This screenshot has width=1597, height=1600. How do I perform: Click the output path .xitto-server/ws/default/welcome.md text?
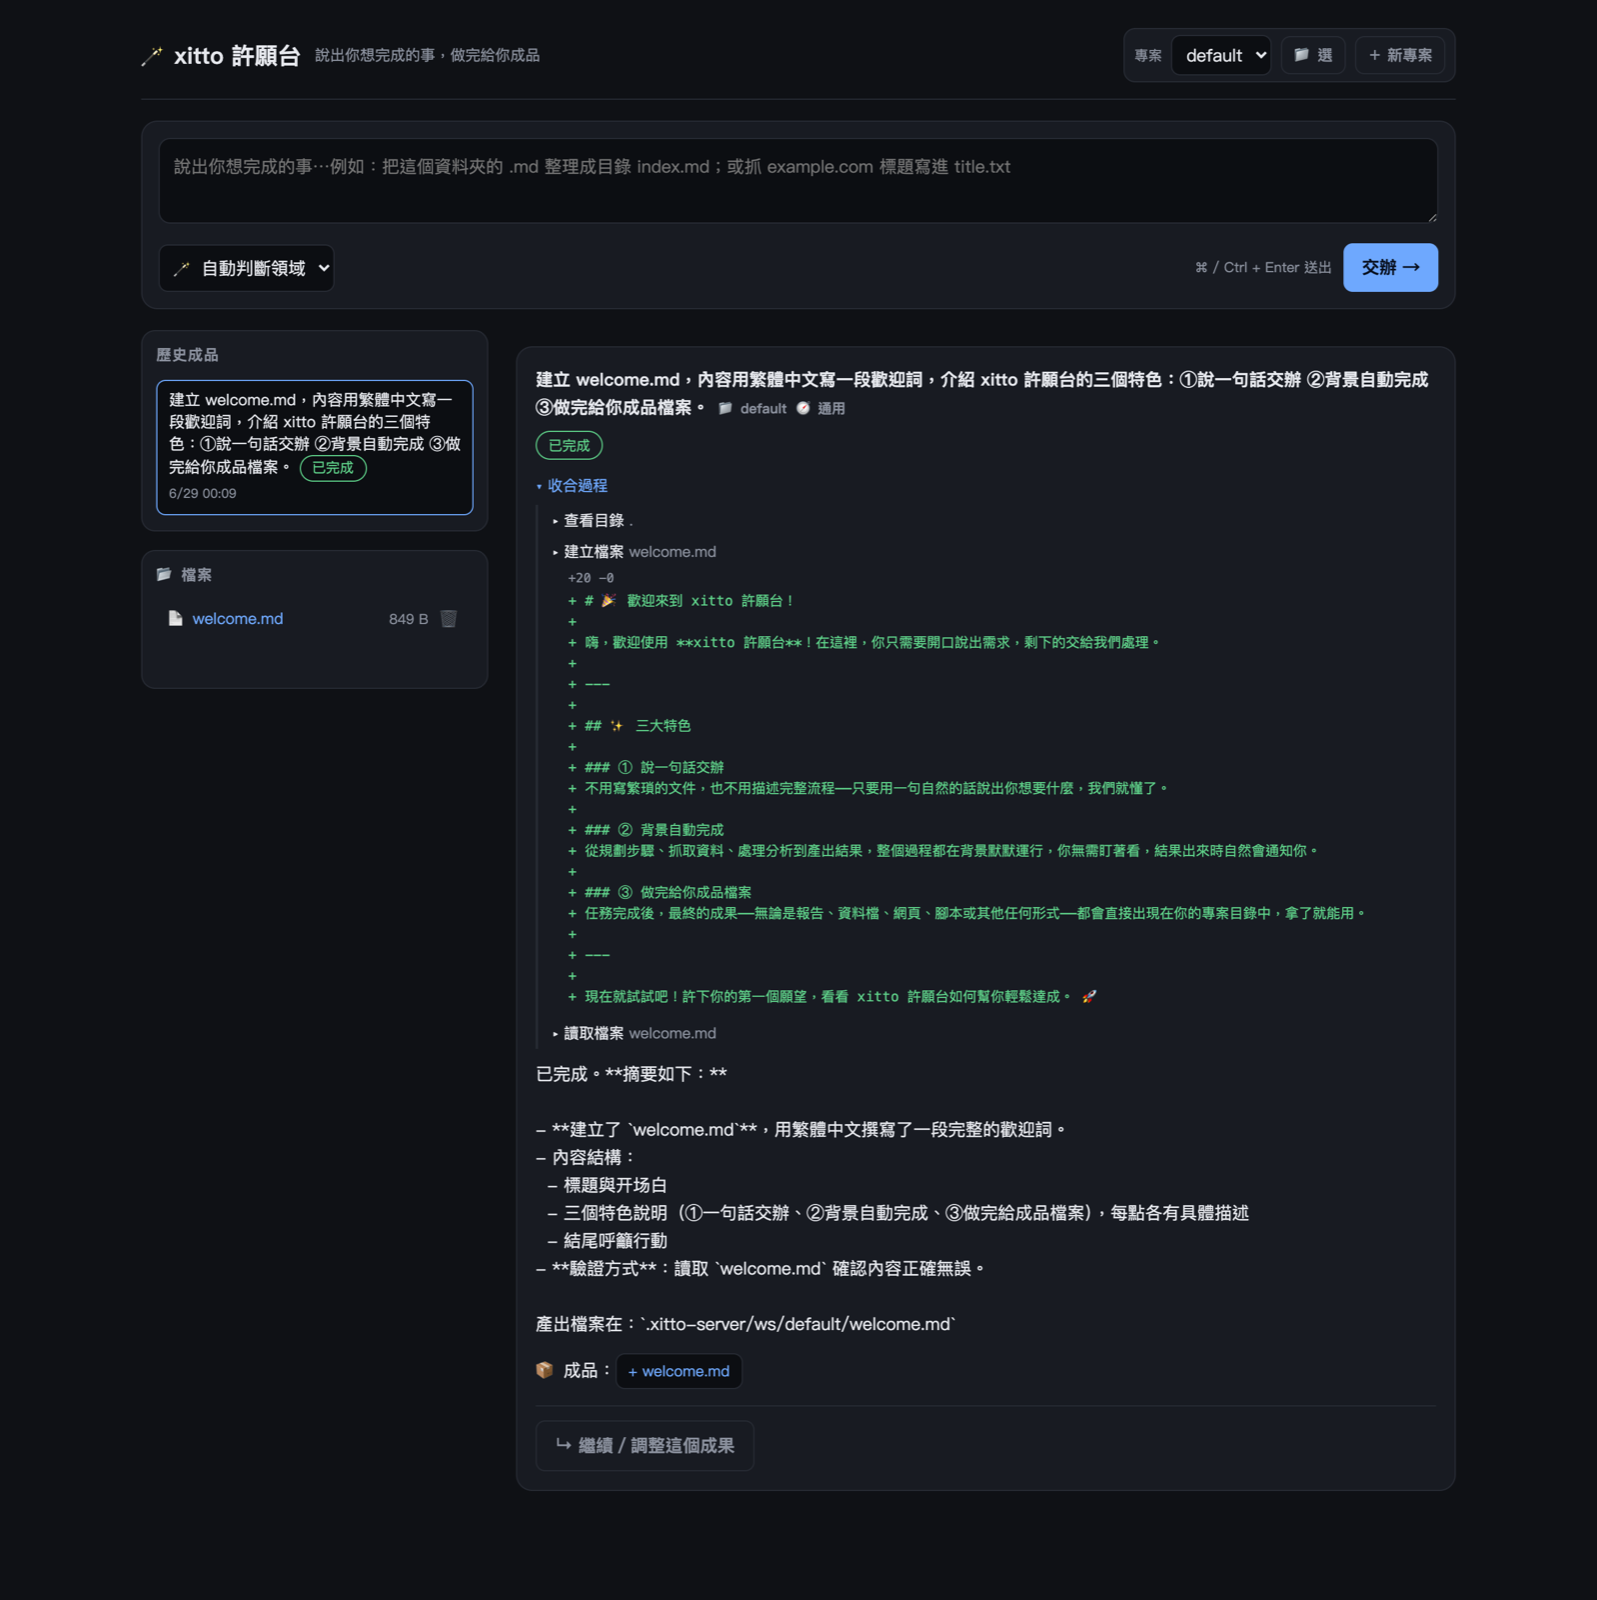click(798, 1323)
